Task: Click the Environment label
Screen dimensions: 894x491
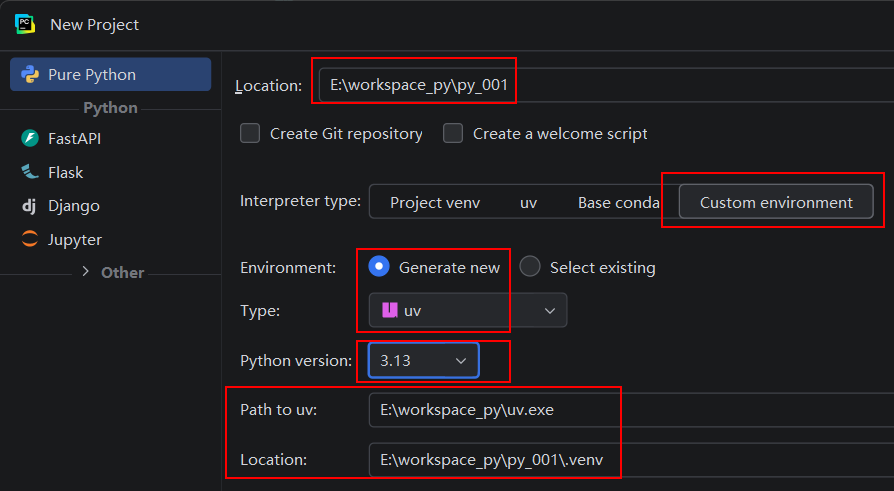Action: [x=288, y=267]
